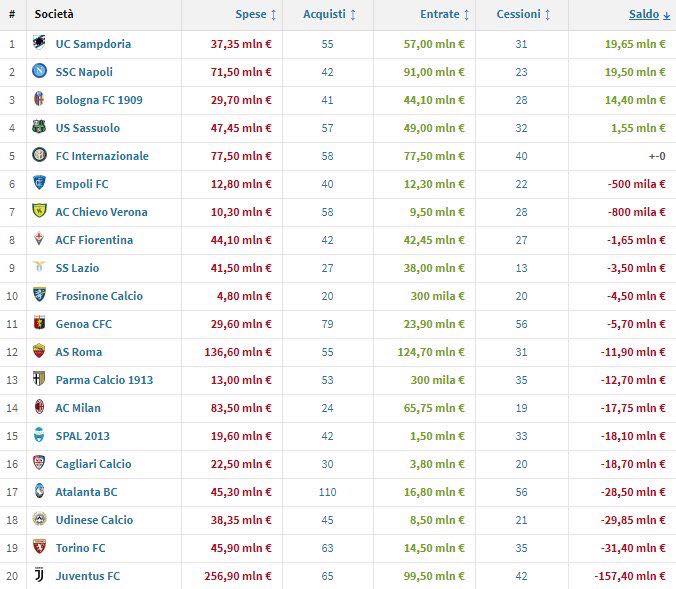Click the Genoa CFC club crest icon
The width and height of the screenshot is (676, 589).
coord(39,324)
